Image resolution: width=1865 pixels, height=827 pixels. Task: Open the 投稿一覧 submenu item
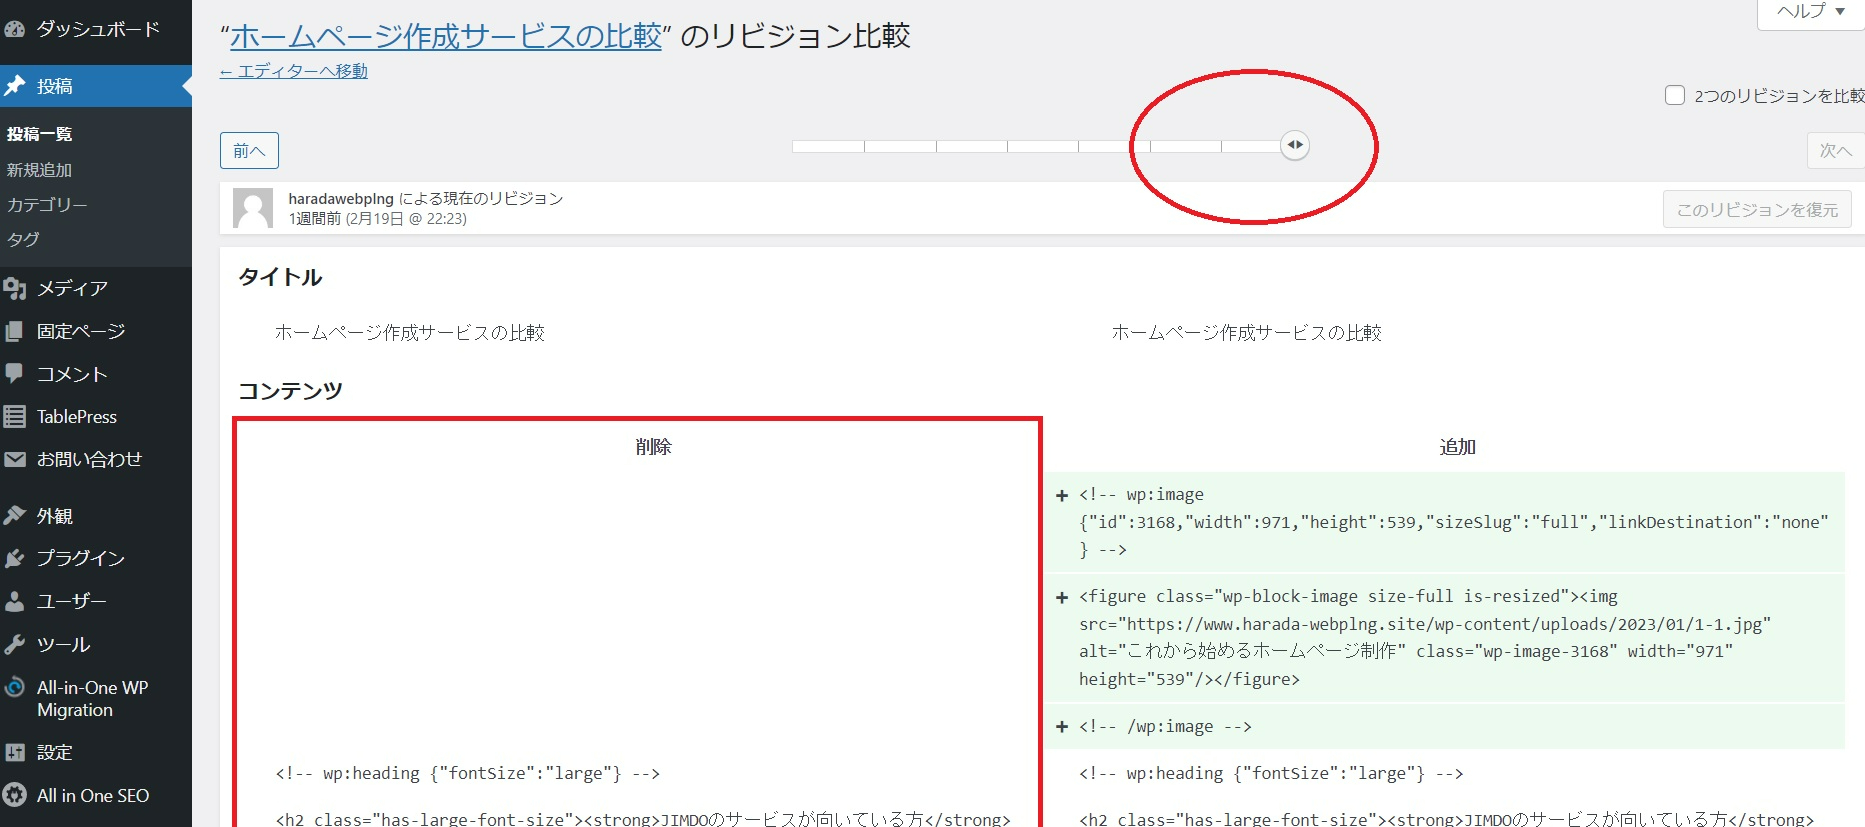40,134
